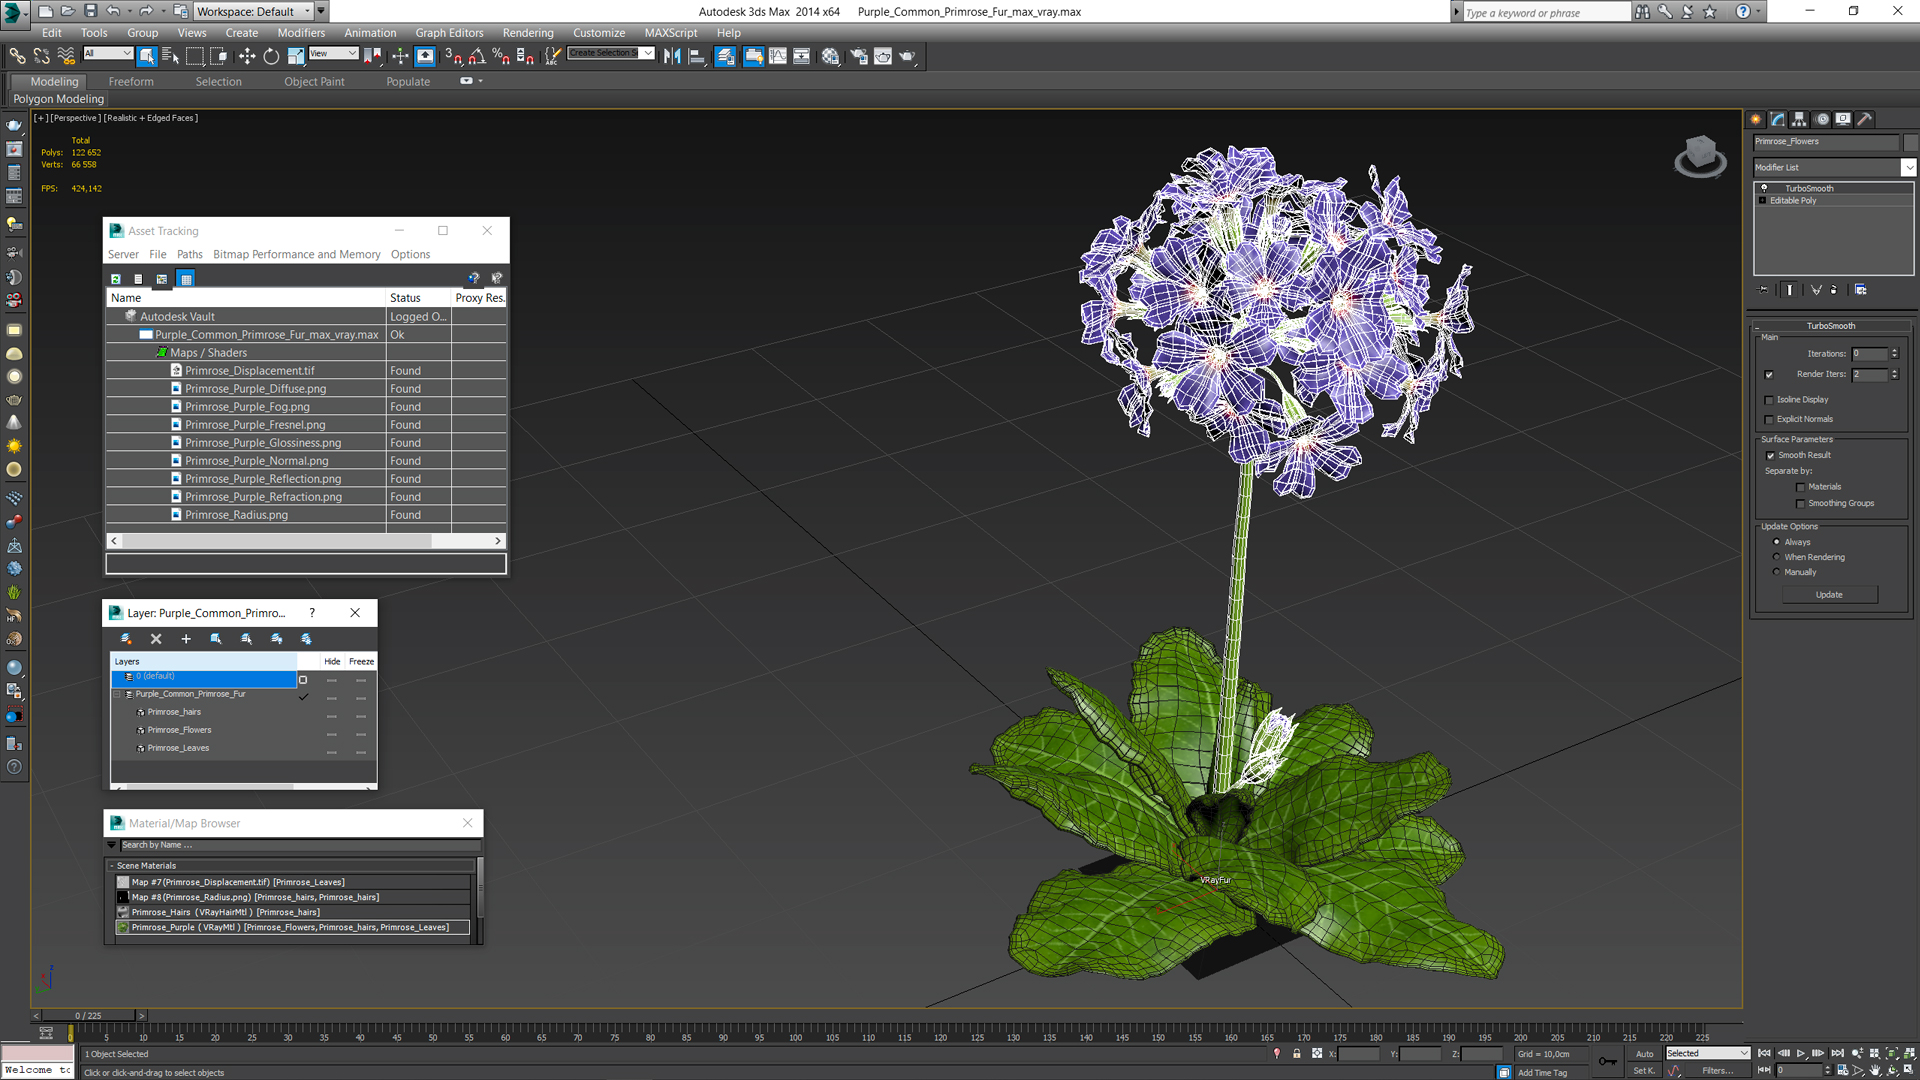Image resolution: width=1920 pixels, height=1080 pixels.
Task: Toggle the Percent Snap tool
Action: pyautogui.click(x=501, y=56)
